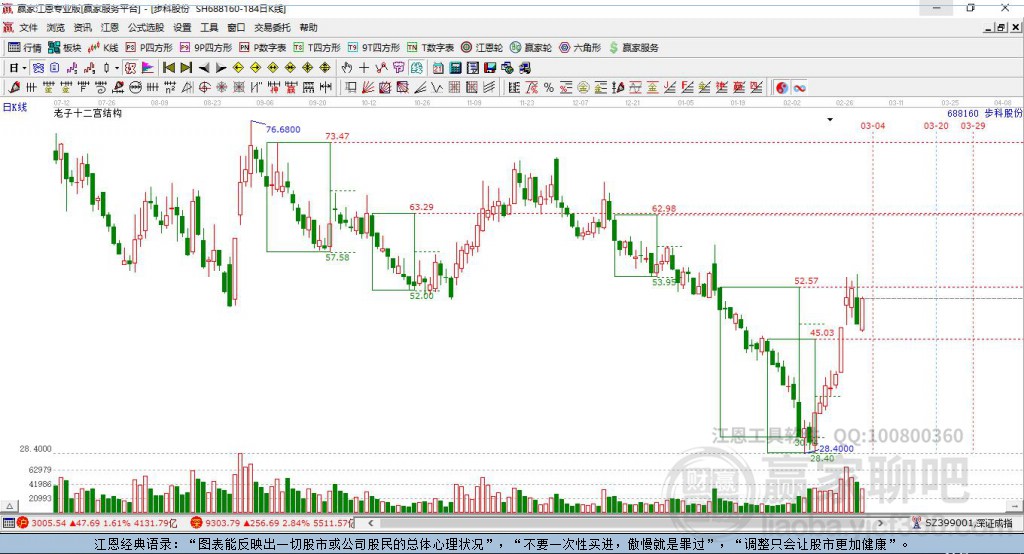Open the 设置 menu
The width and height of the screenshot is (1024, 554).
pos(182,27)
